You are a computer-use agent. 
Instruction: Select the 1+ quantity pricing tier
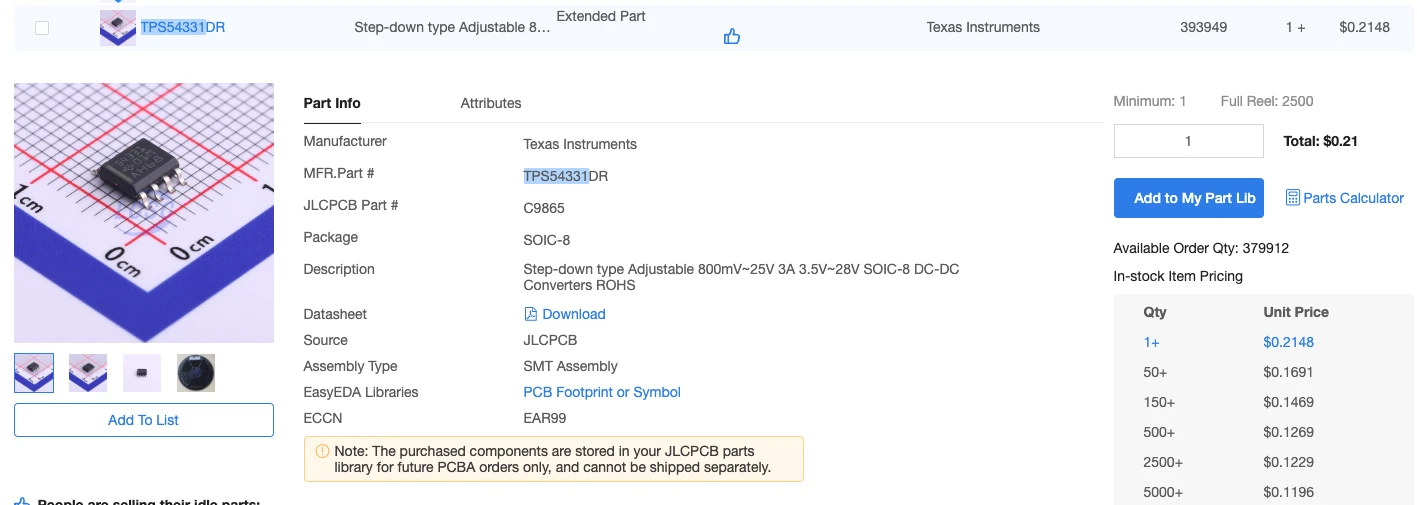tap(1152, 342)
